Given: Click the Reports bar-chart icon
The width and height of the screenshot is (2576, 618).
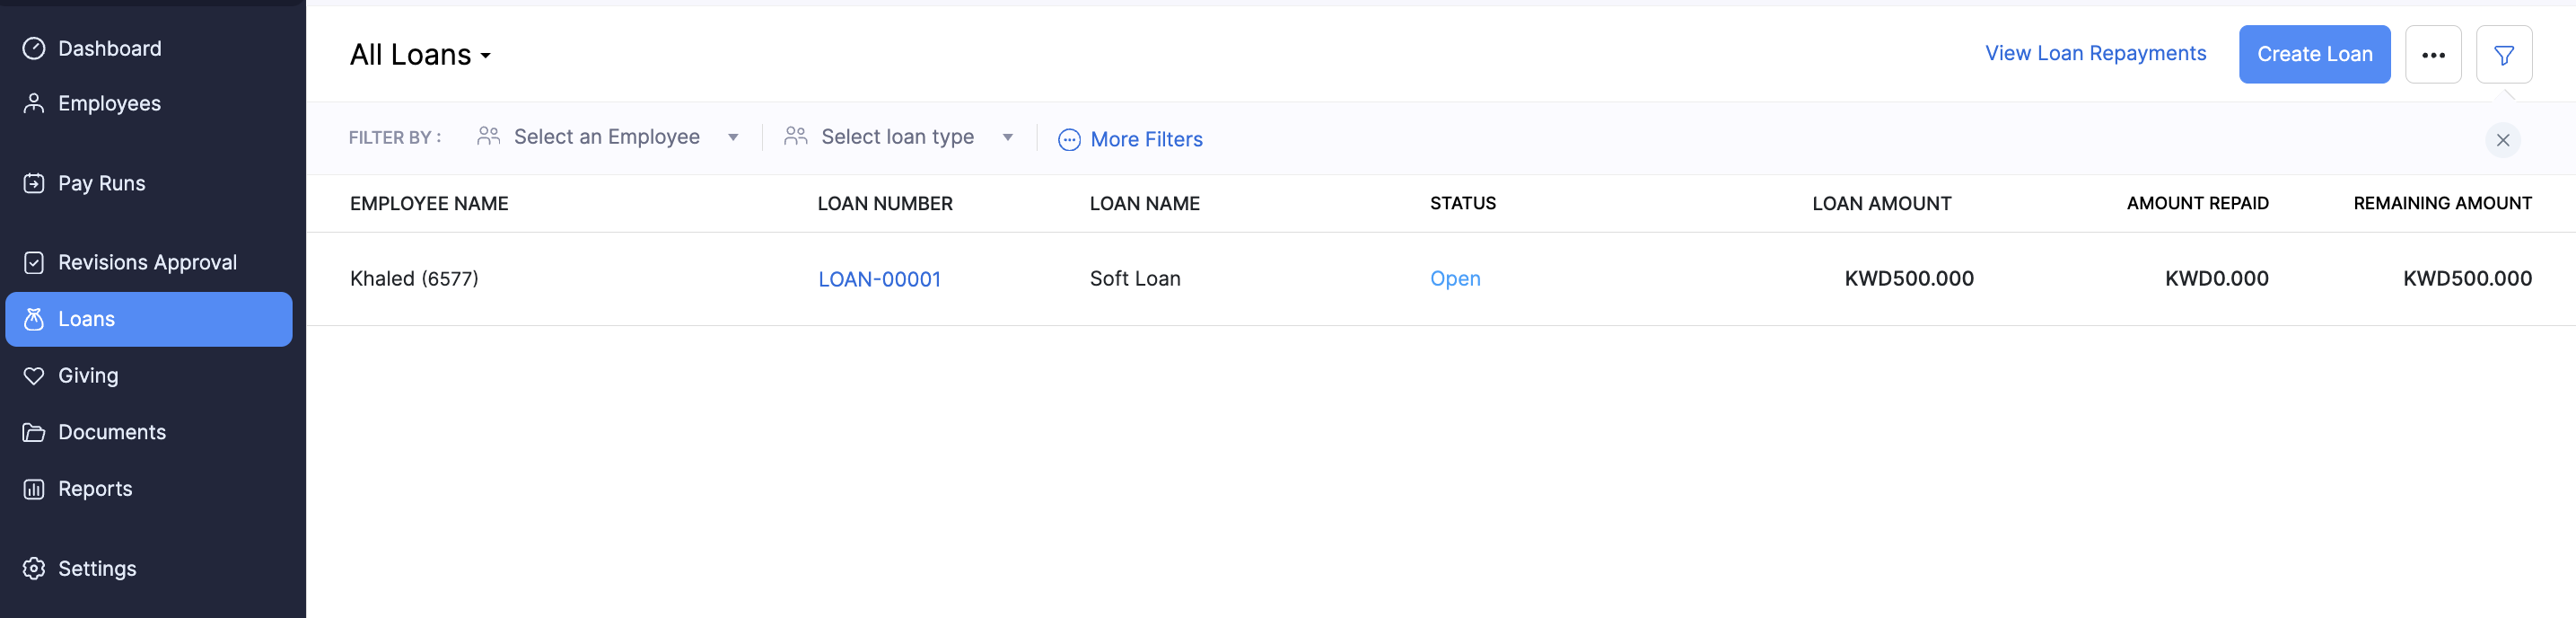Looking at the screenshot, I should (33, 488).
